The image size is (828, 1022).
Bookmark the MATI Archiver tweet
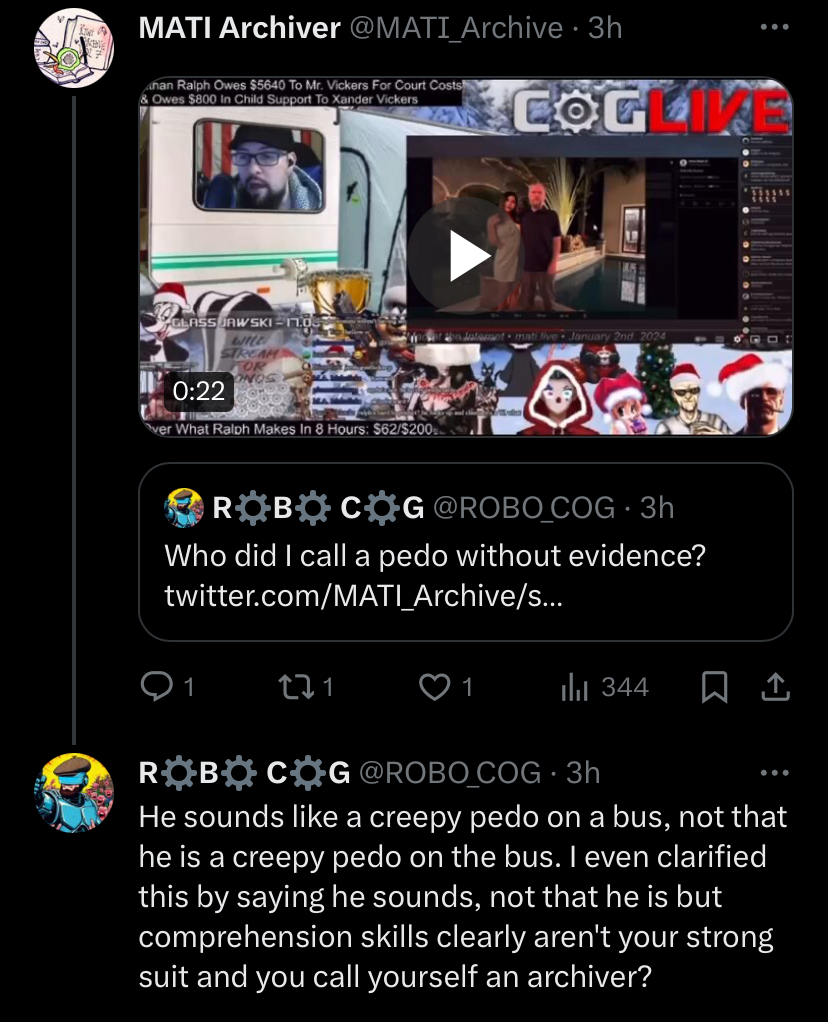pos(714,687)
